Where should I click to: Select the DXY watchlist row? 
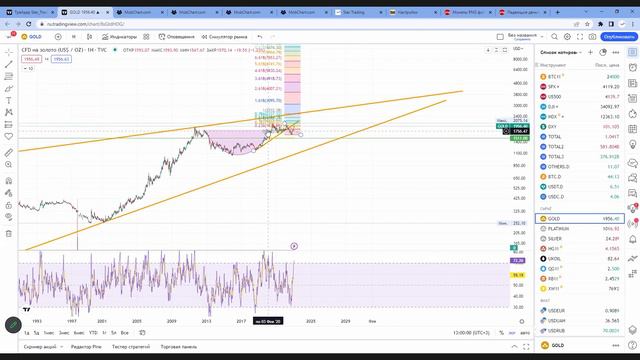[580, 127]
